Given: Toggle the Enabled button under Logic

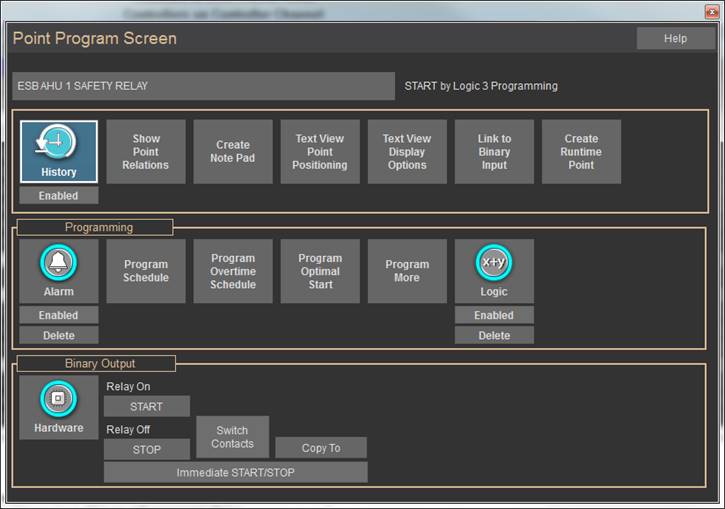Looking at the screenshot, I should [494, 315].
